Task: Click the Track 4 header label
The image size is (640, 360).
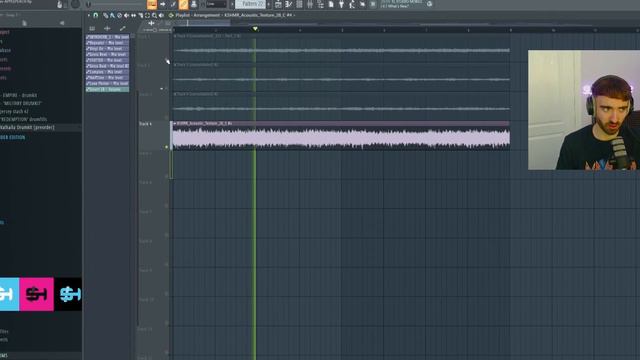Action: (146, 124)
